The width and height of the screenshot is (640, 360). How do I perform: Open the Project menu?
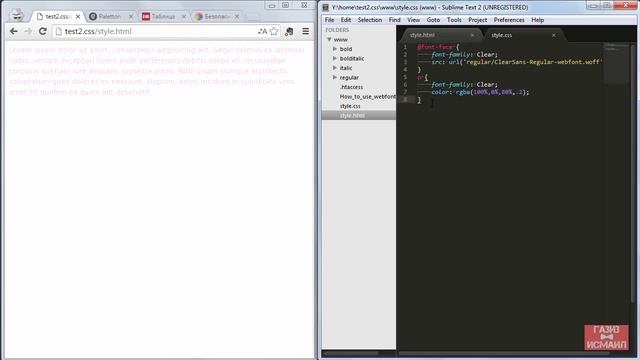(x=478, y=20)
